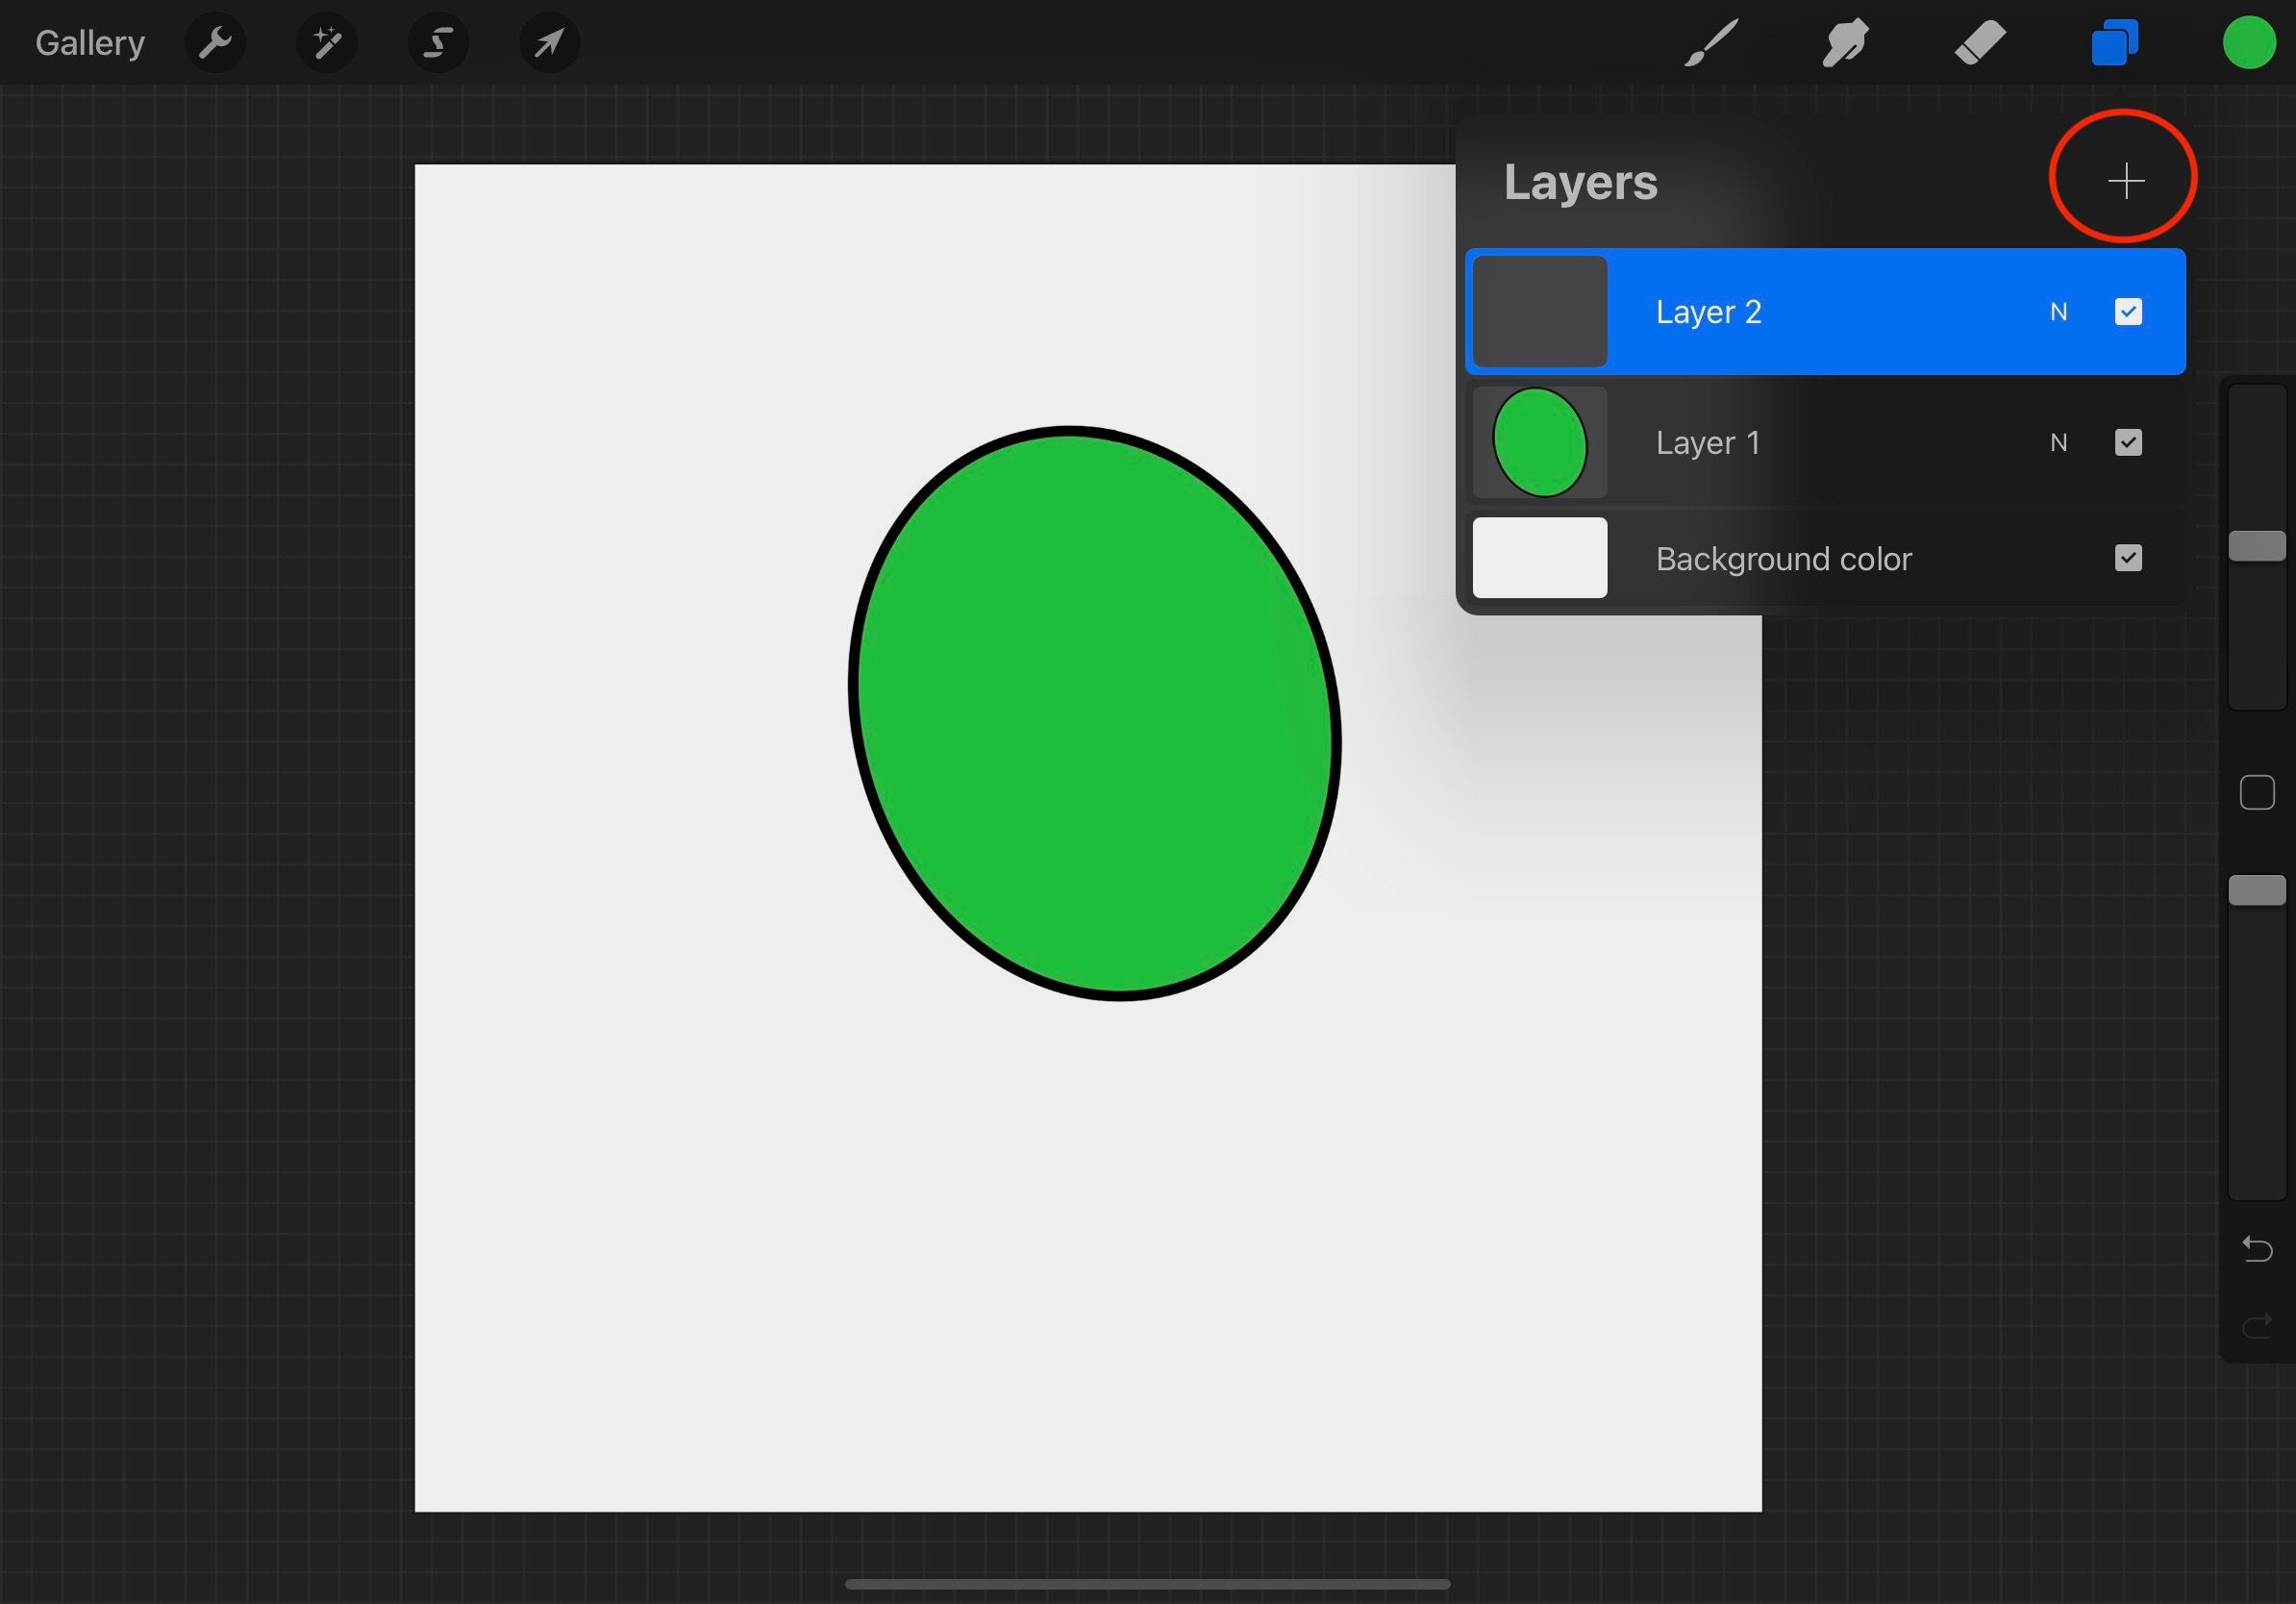Open the Adjustments magic wand tool
Screen dimensions: 2296x1604
[327, 42]
